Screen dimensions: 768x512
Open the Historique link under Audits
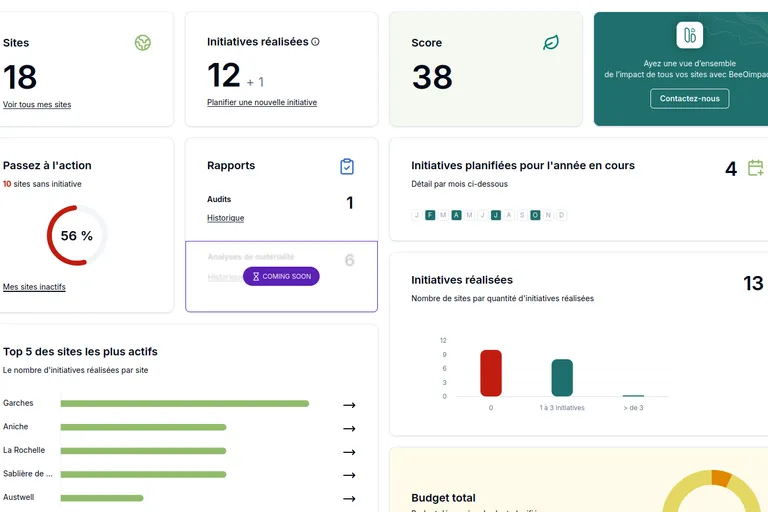225,218
